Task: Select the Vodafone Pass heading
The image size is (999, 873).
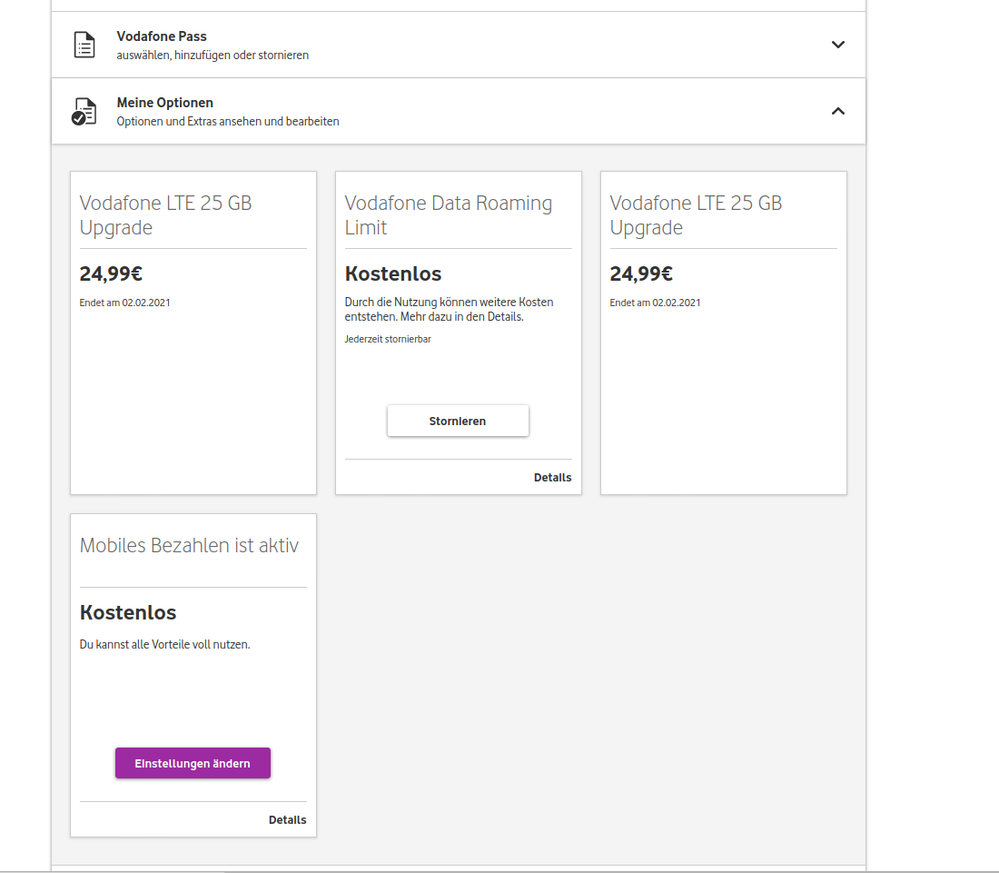Action: click(162, 37)
